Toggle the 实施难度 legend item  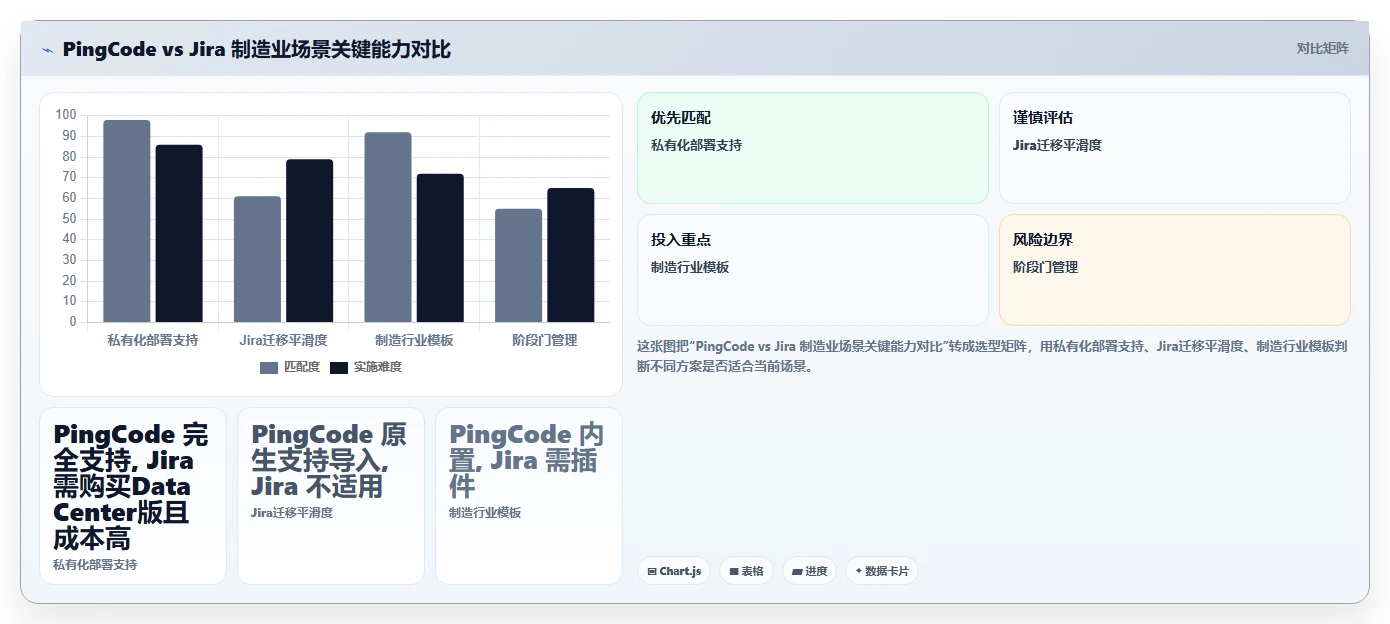click(x=366, y=367)
